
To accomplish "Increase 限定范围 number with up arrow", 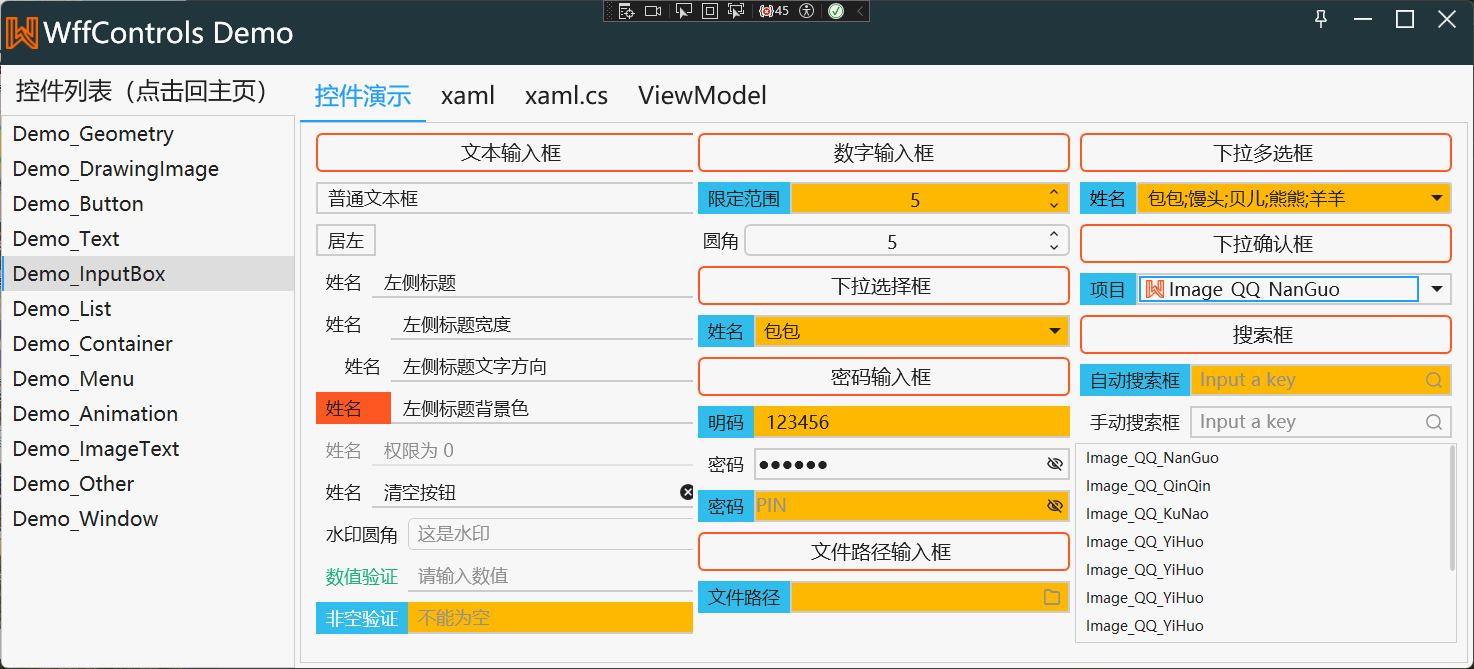I will click(1053, 192).
